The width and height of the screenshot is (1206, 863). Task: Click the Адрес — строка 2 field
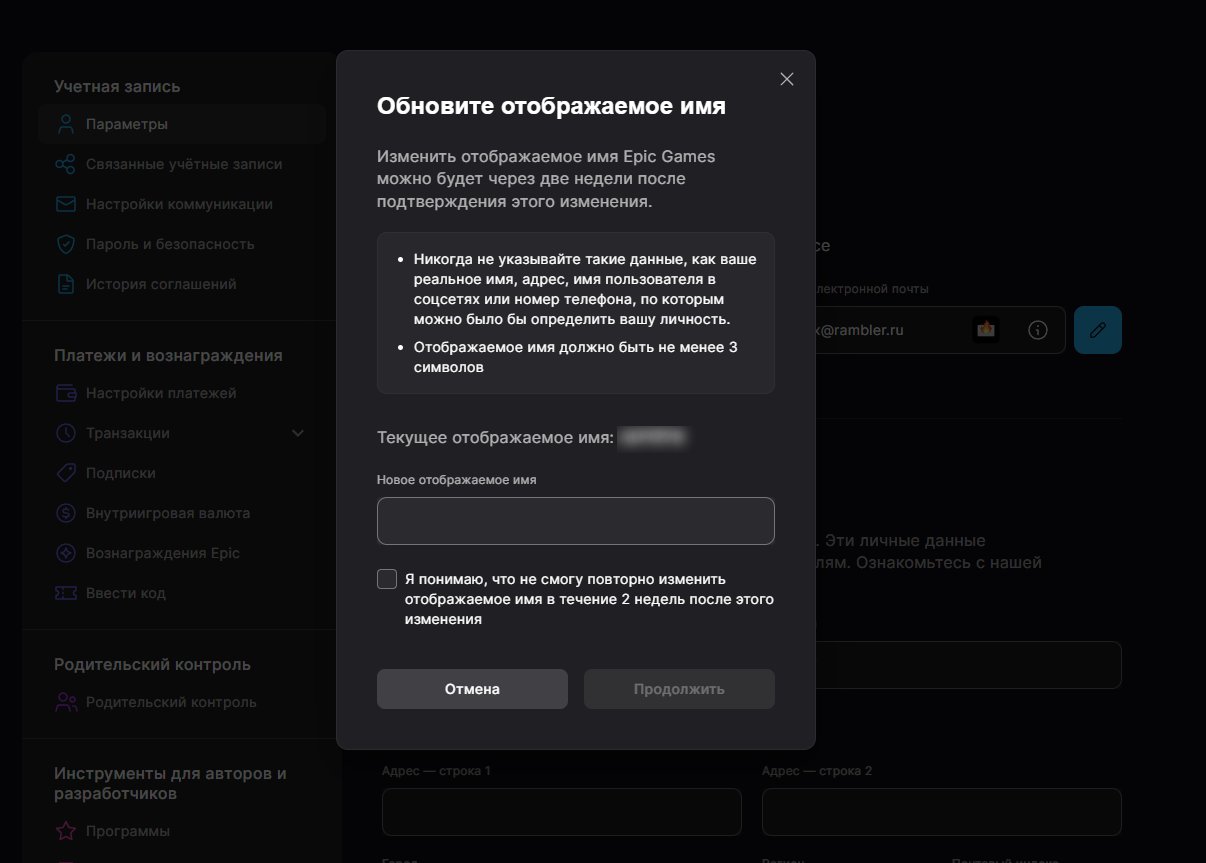(x=942, y=812)
